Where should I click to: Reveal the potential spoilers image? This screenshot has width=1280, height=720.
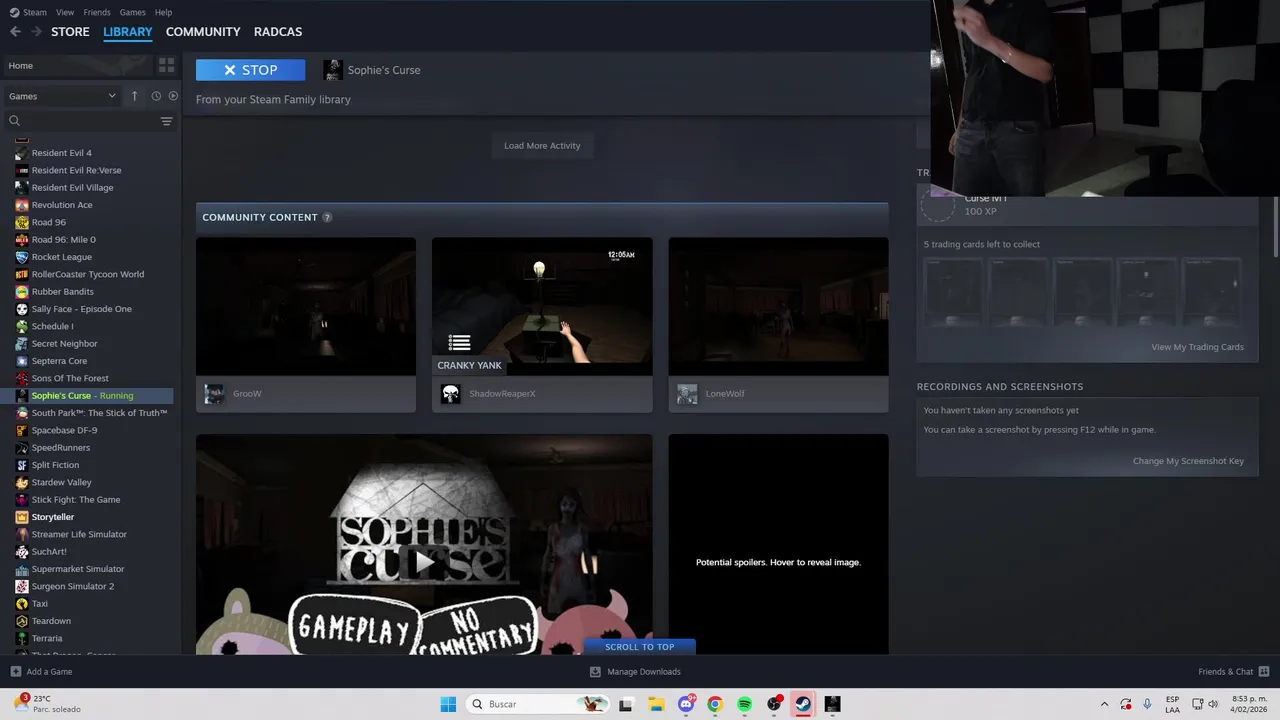coord(778,545)
